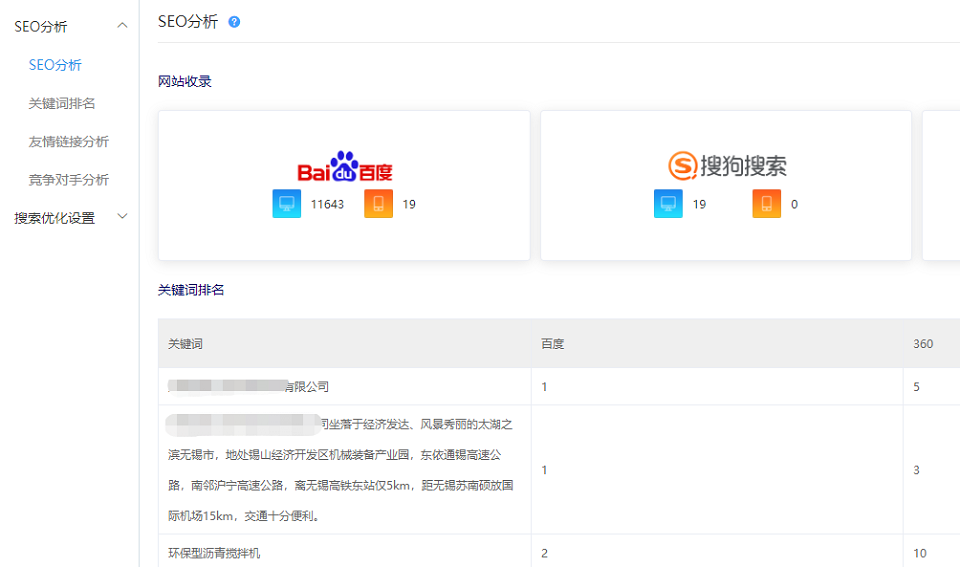Collapse the SEO分析 sidebar group
Viewport: 960px width, 567px height.
122,26
